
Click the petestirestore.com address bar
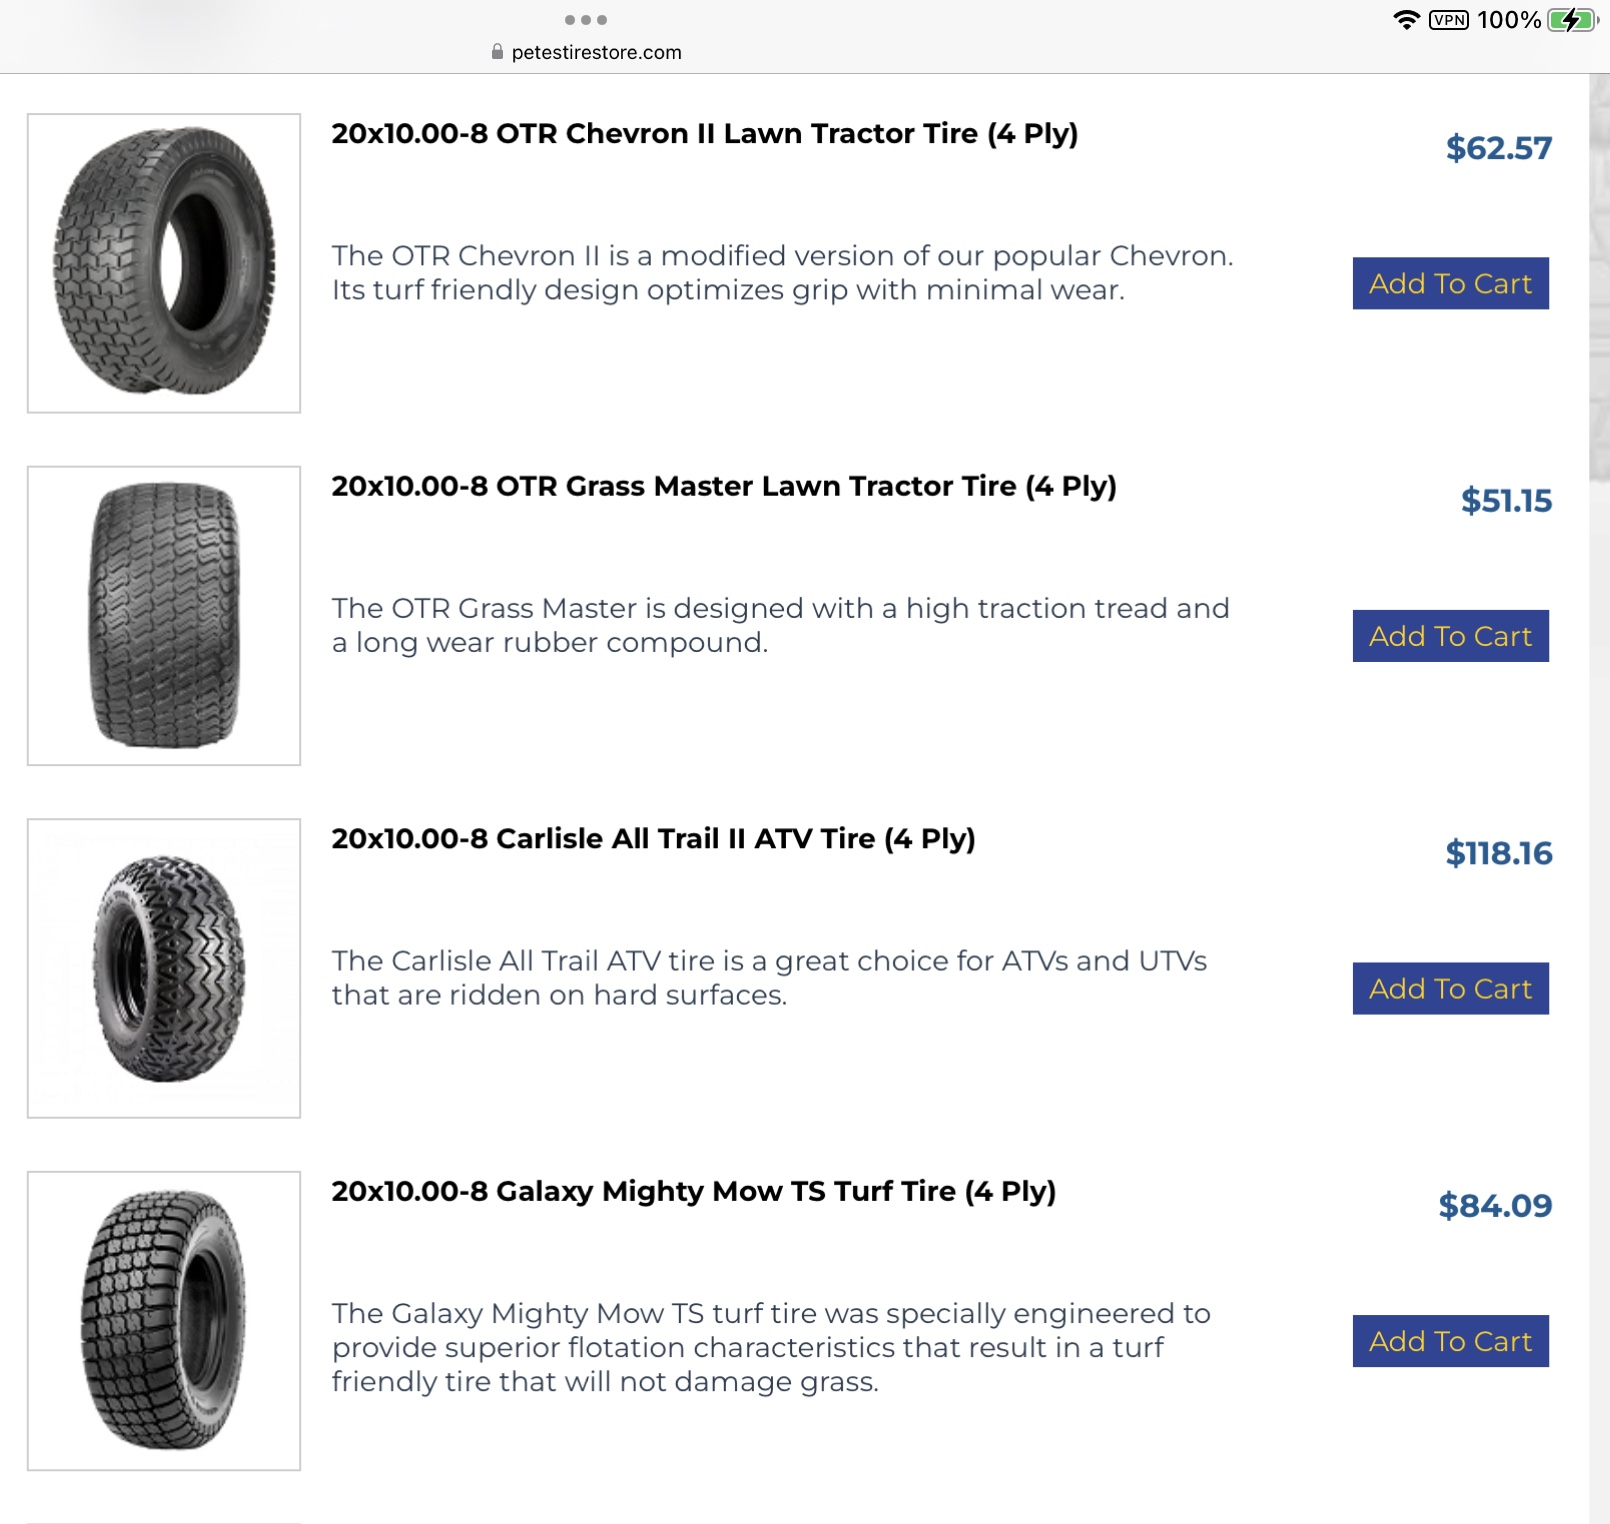(x=596, y=52)
